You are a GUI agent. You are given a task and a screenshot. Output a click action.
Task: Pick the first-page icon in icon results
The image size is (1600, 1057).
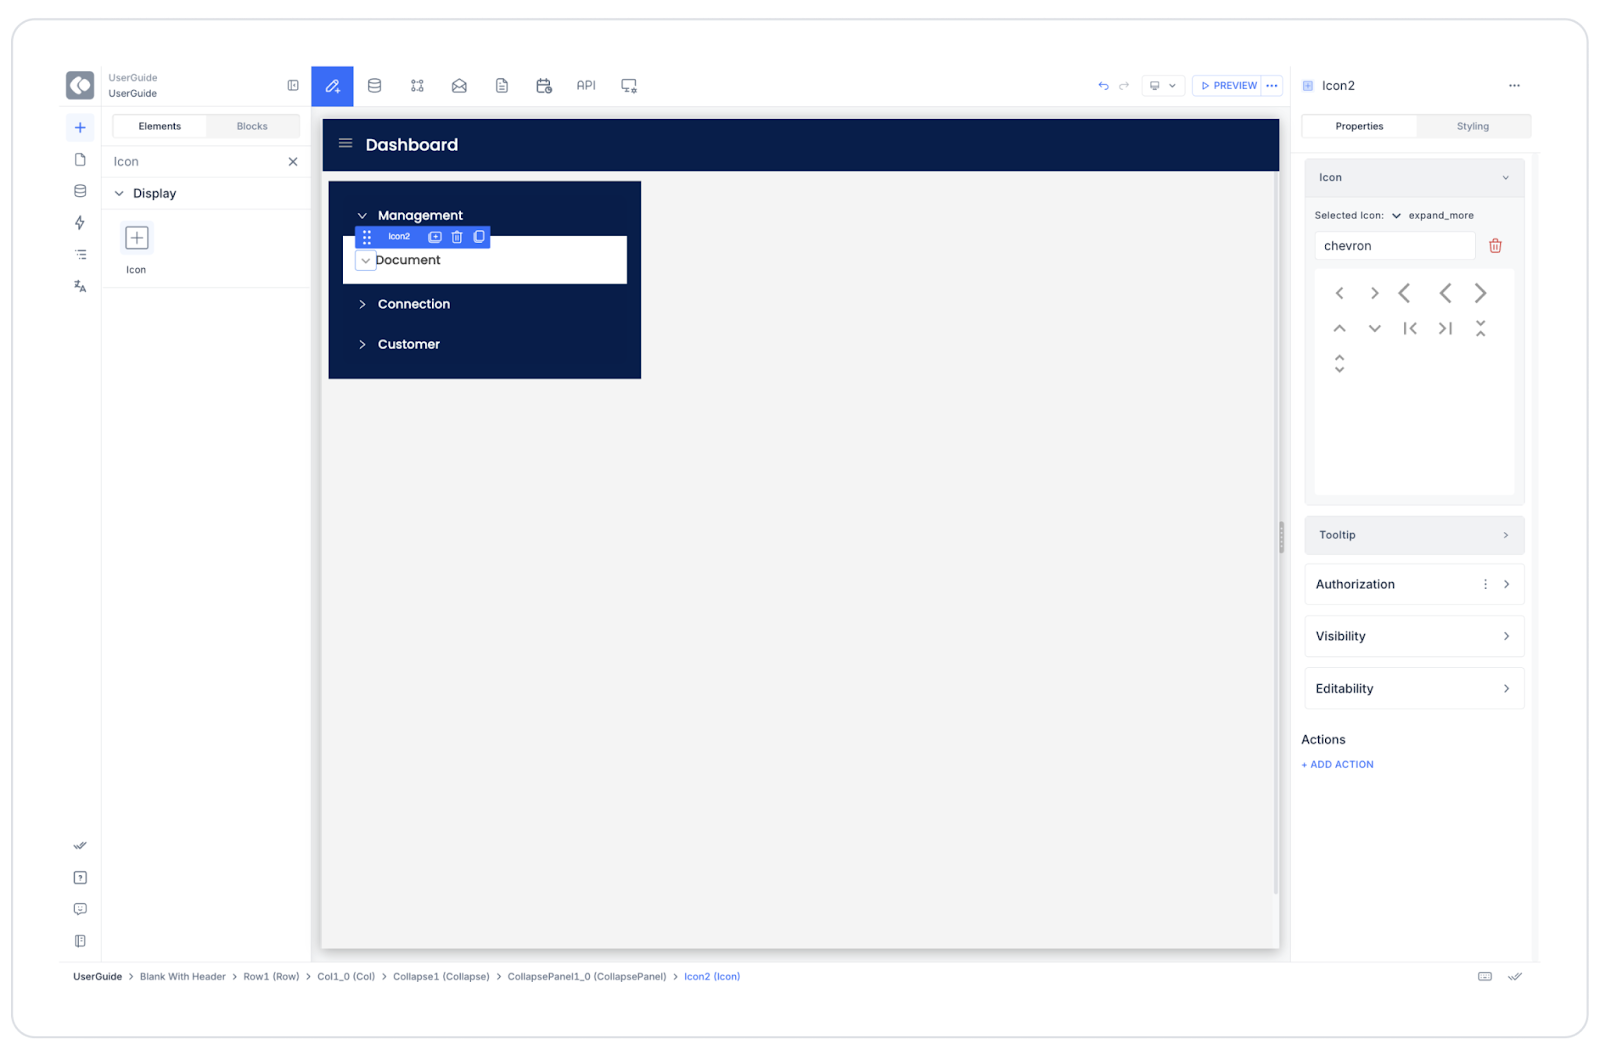coord(1410,329)
